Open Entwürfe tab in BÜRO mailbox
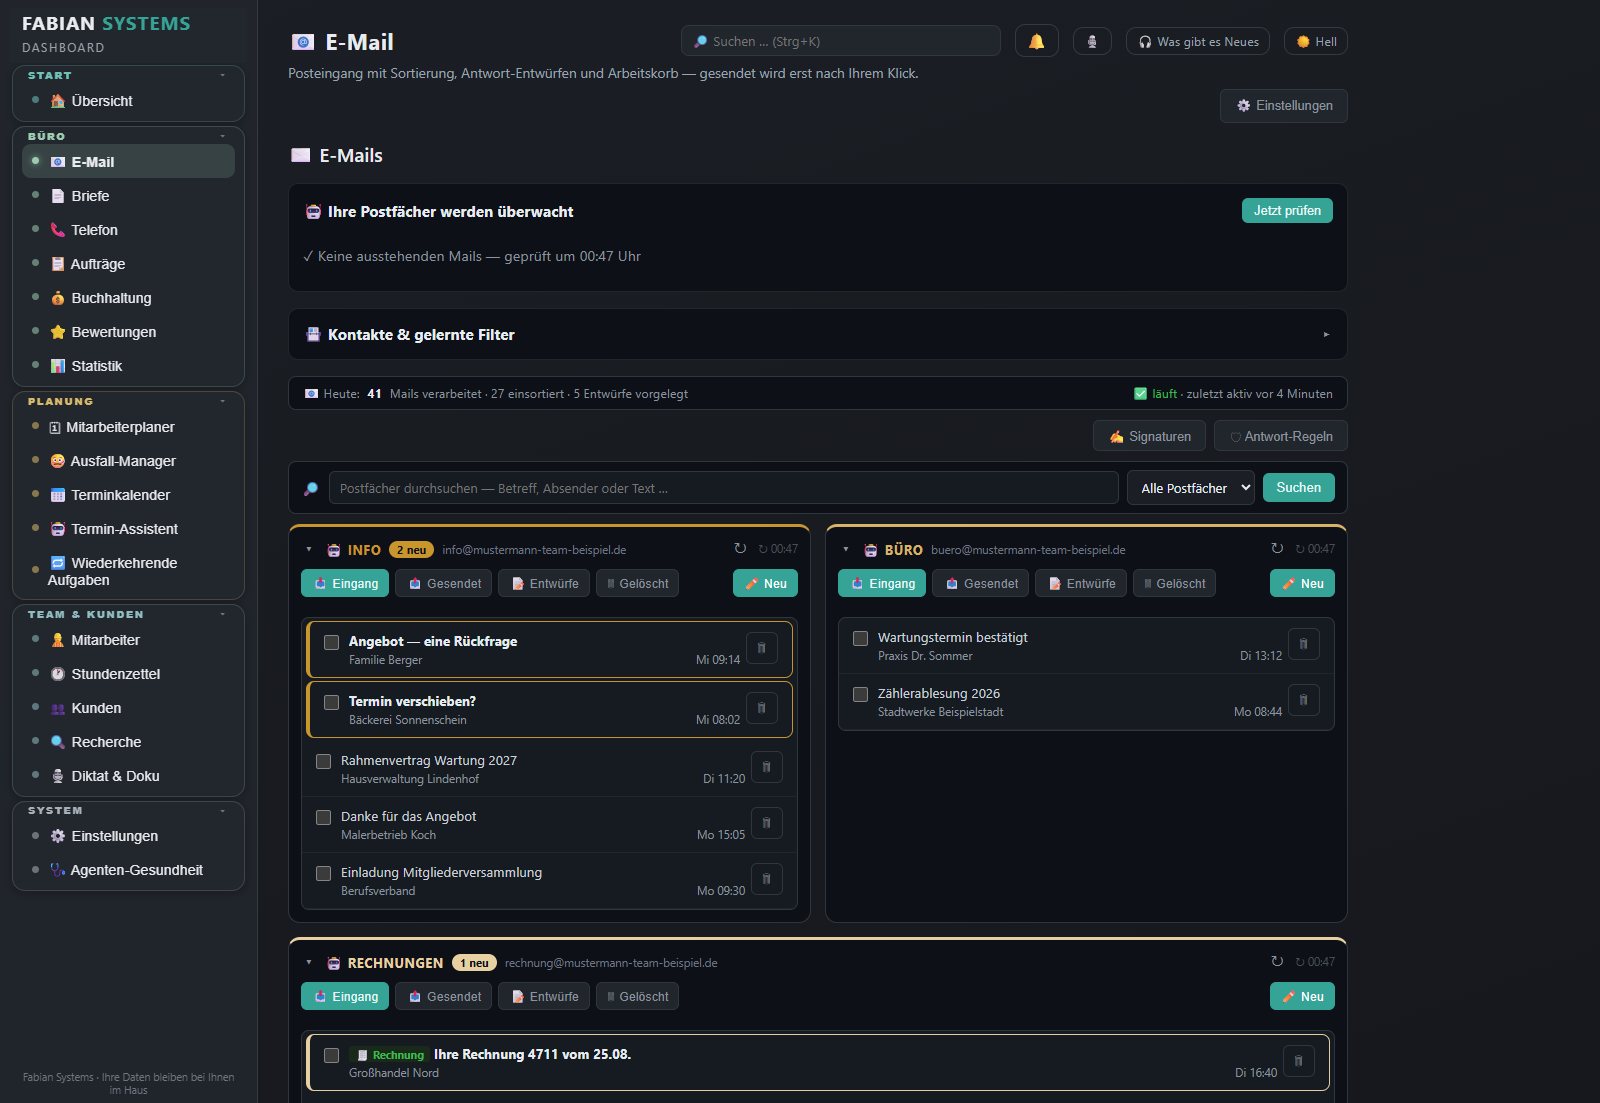The height and width of the screenshot is (1103, 1600). [x=1081, y=583]
